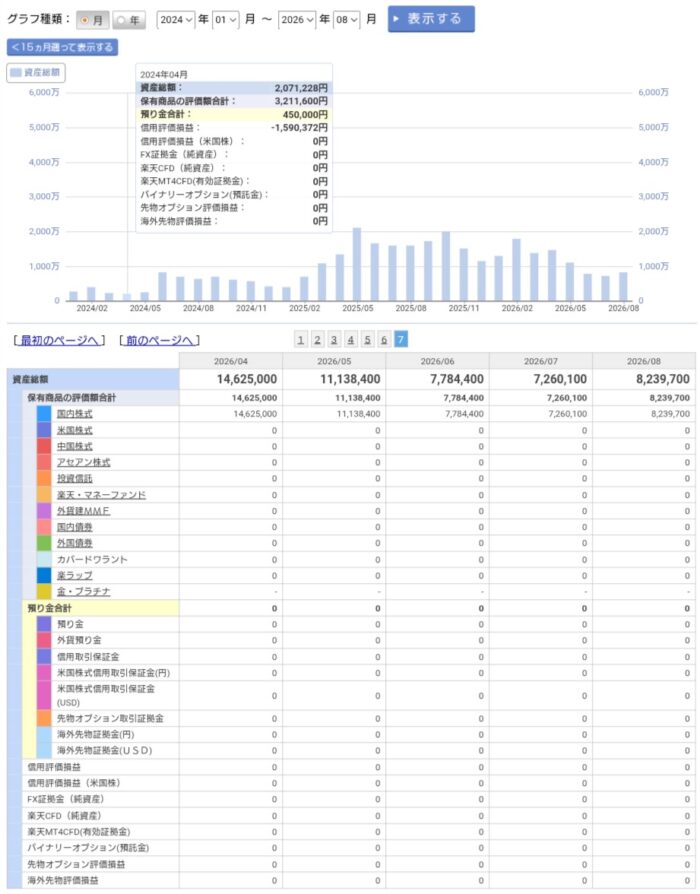Screen dimensions: 700x894
Task: Select the current page 7 tab
Action: pyautogui.click(x=401, y=340)
